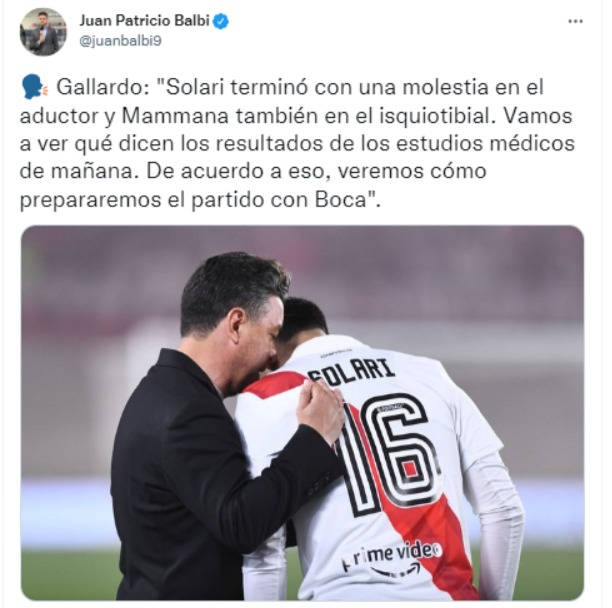Open the three-dot more options menu
This screenshot has width=612, height=608.
pos(575,22)
